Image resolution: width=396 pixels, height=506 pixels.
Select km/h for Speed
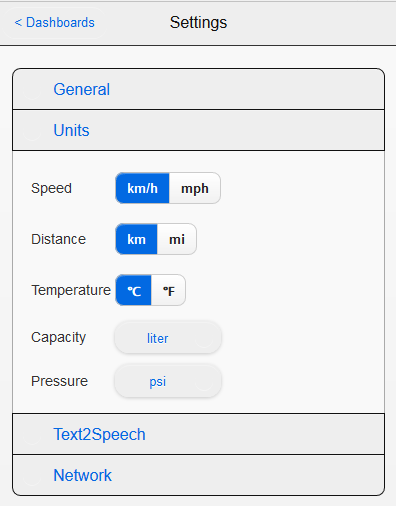click(x=142, y=188)
